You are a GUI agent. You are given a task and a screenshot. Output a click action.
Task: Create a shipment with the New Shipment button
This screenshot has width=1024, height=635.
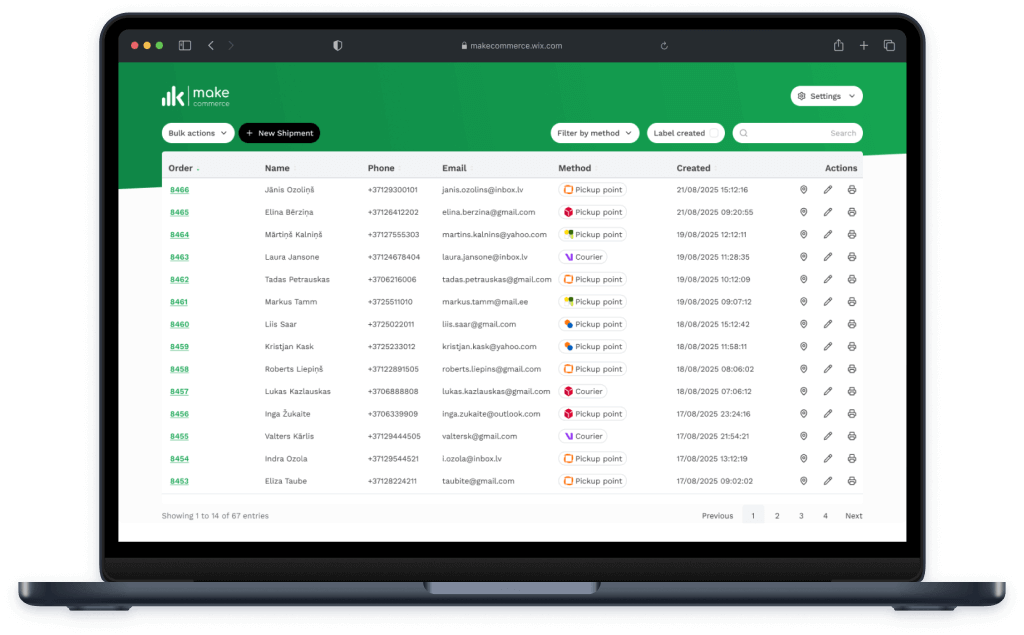279,133
